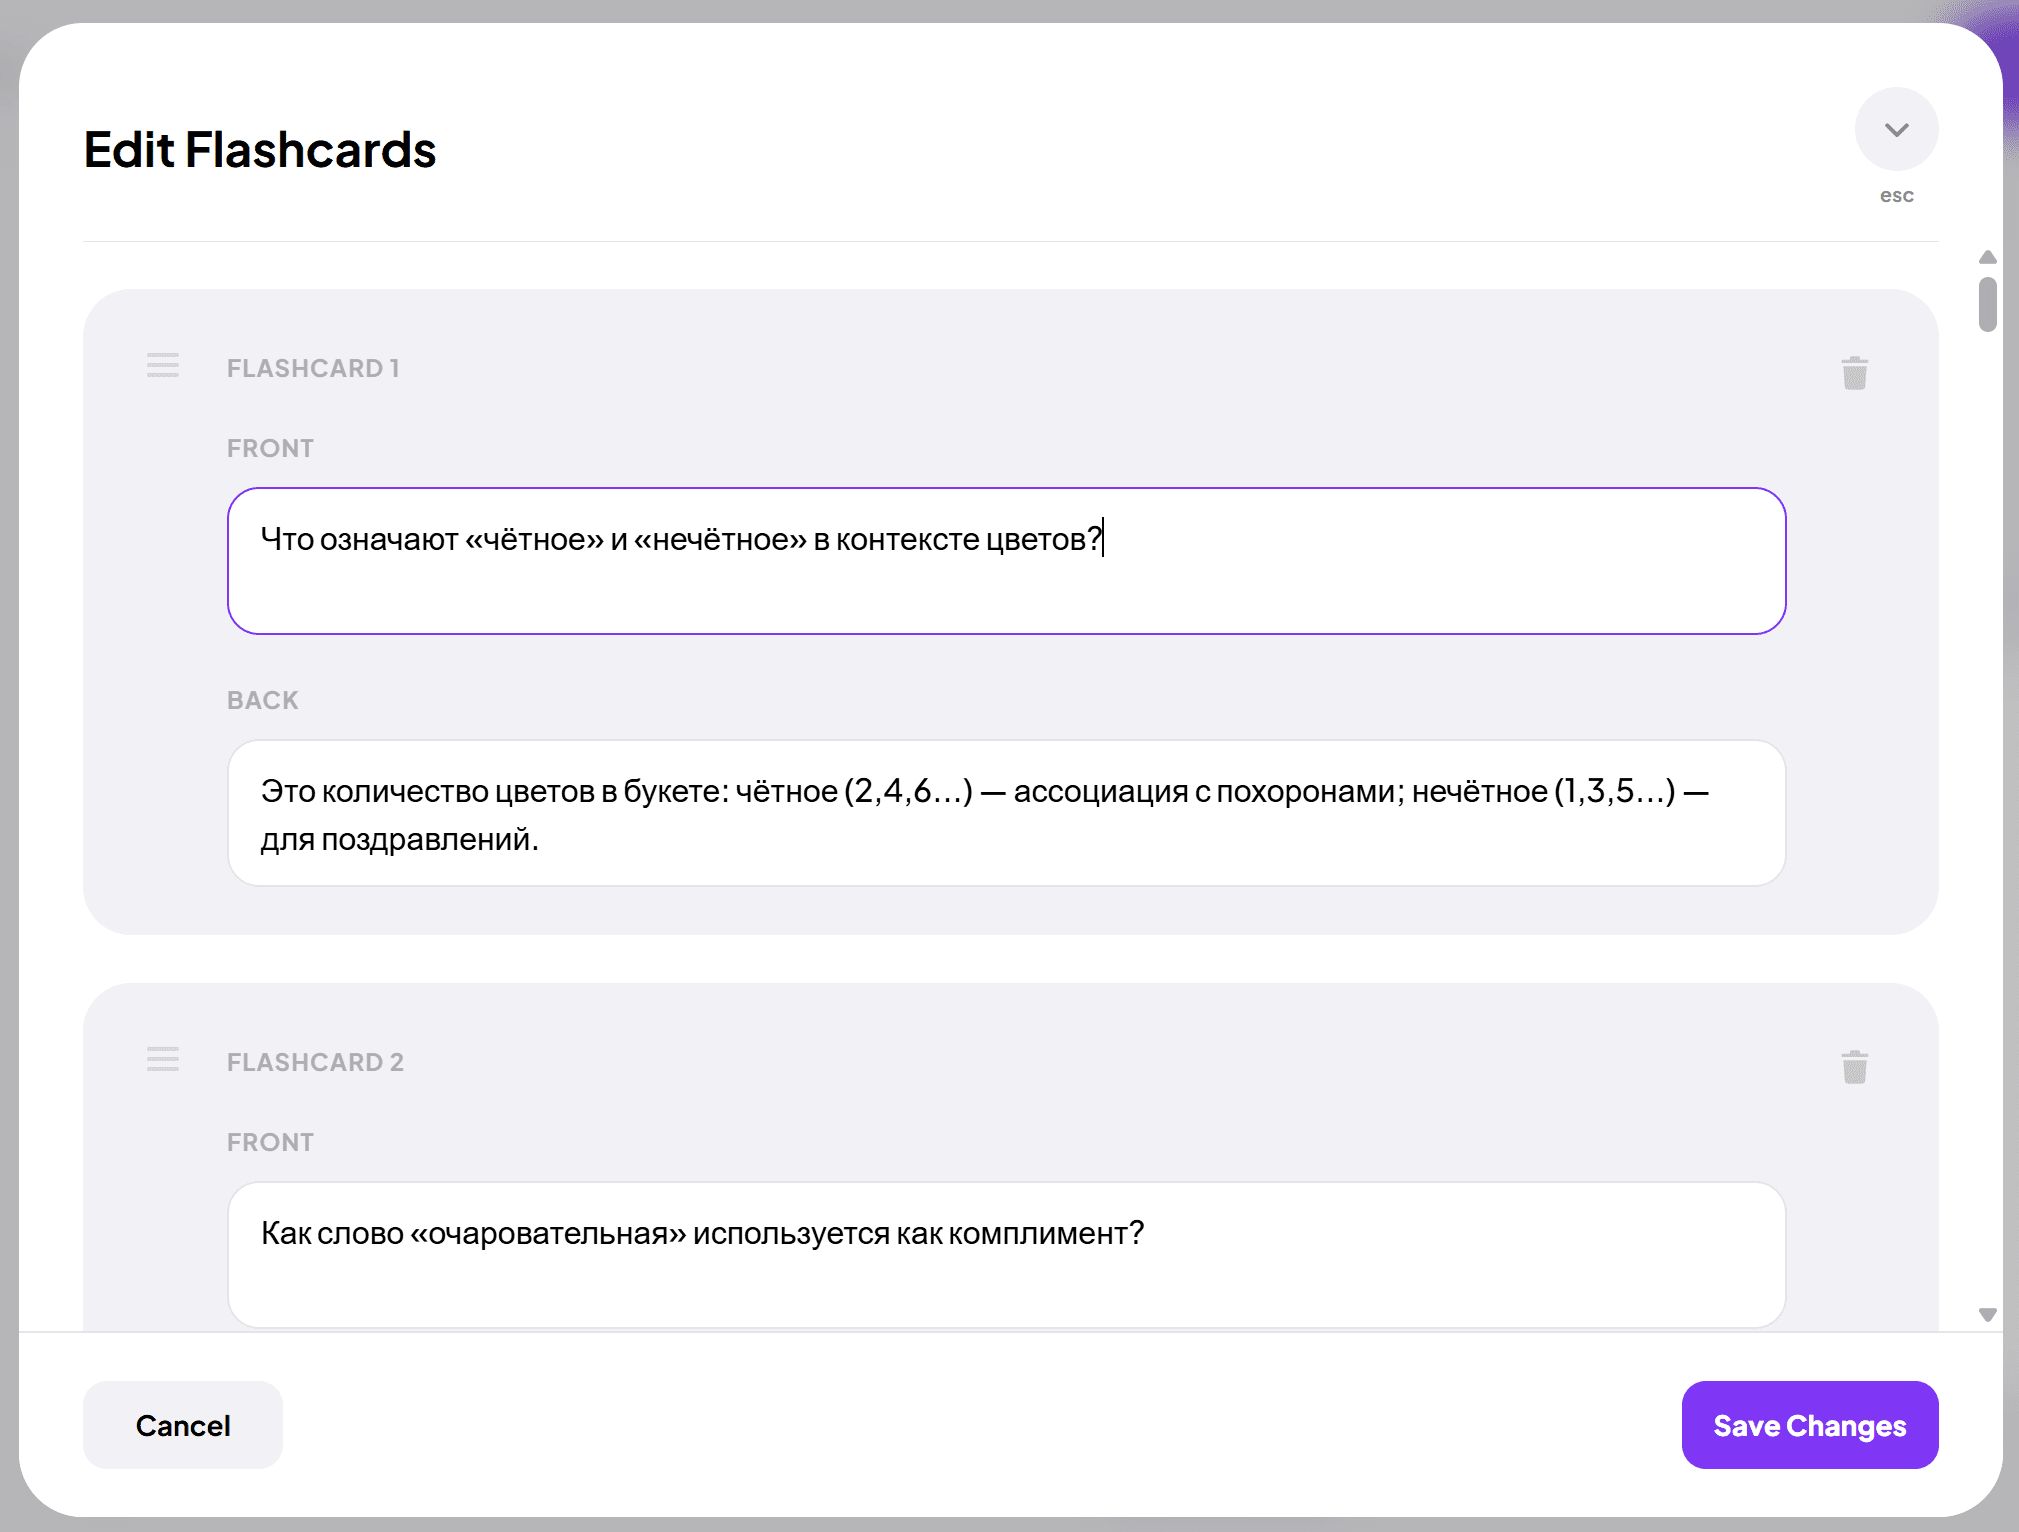
Task: Cancel editing the flashcards
Action: click(x=182, y=1425)
